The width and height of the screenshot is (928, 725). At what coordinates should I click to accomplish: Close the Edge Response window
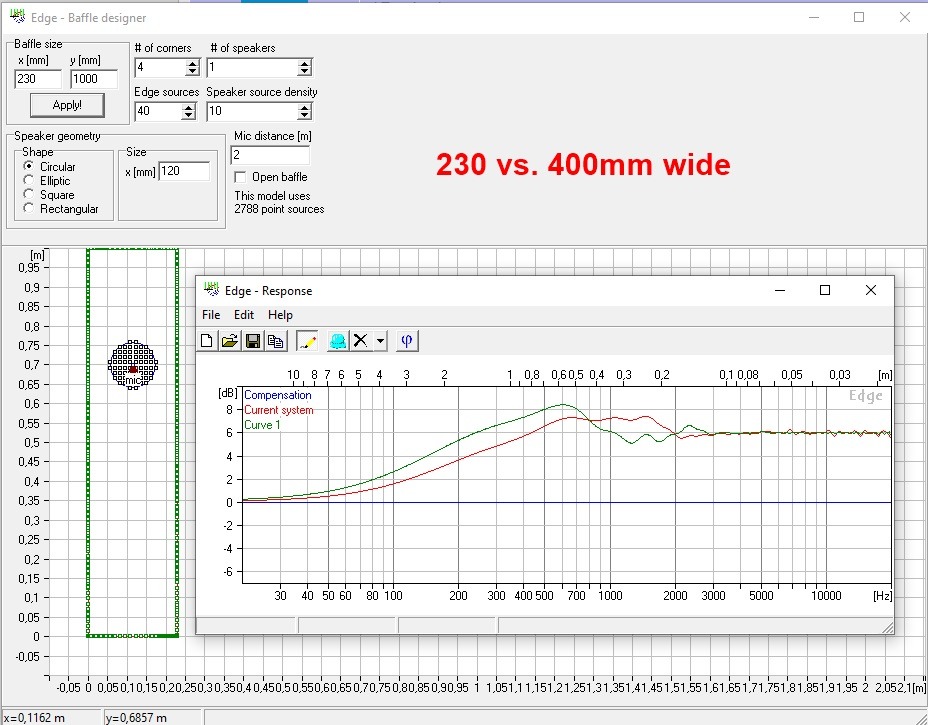point(871,290)
